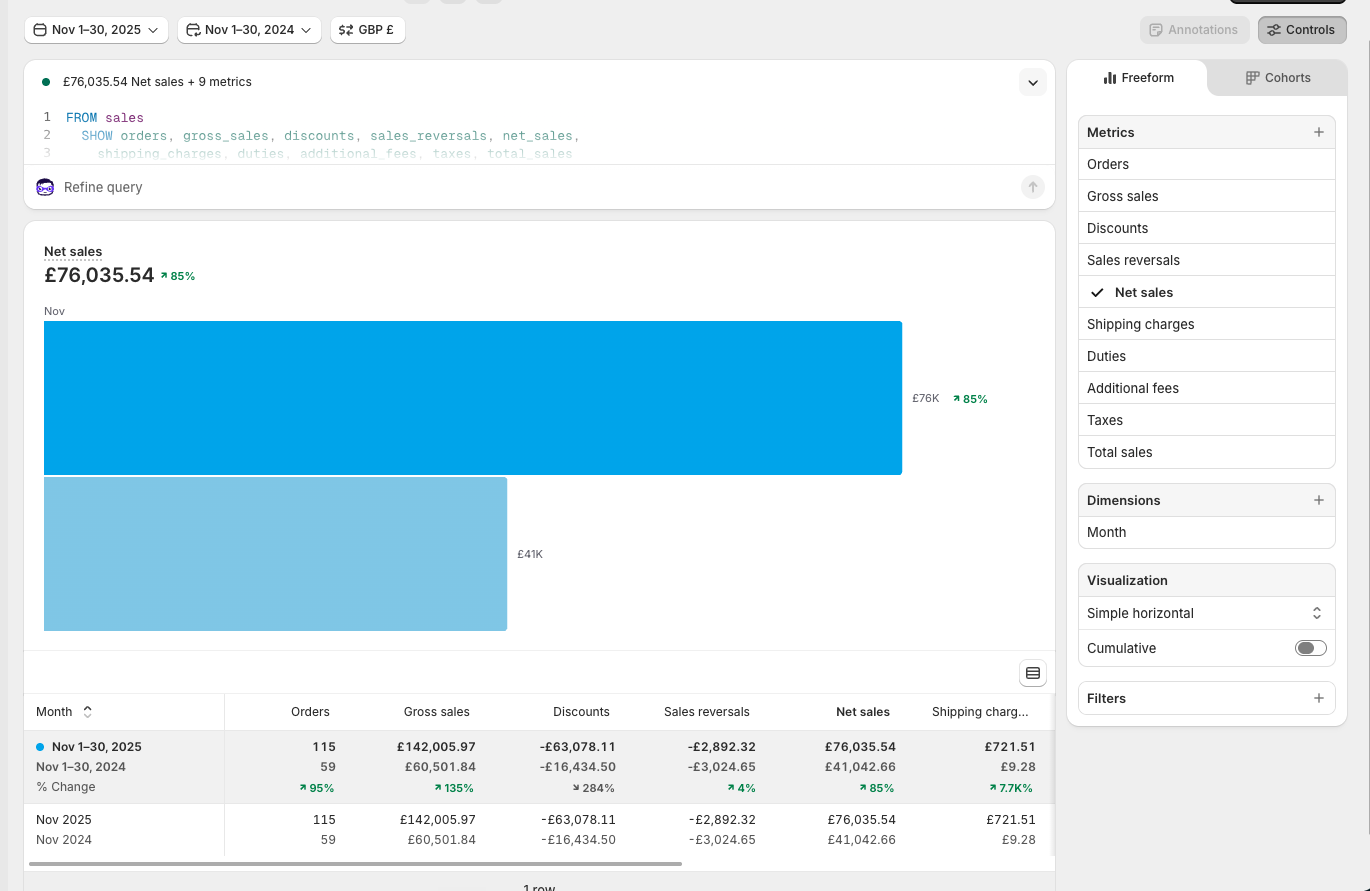Select the Shipping charges metric
Screen dimensions: 1370x891
pos(1207,324)
